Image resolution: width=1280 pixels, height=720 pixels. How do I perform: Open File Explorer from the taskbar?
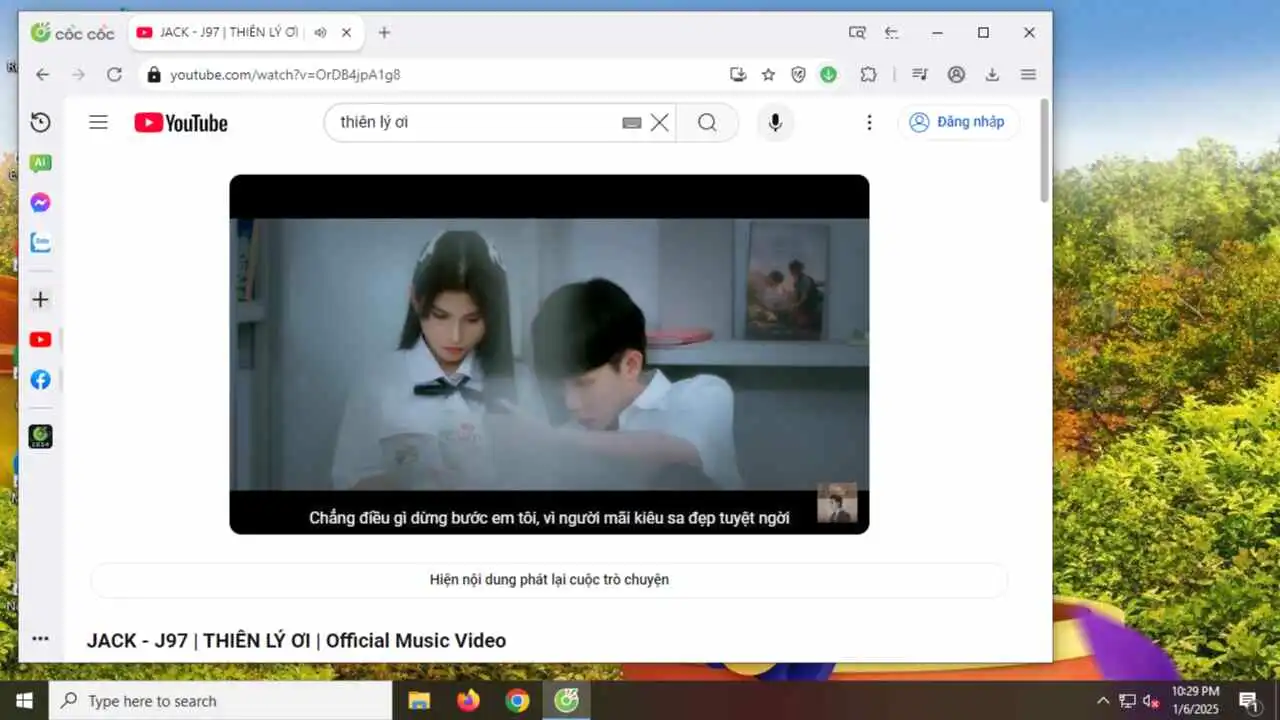[419, 701]
